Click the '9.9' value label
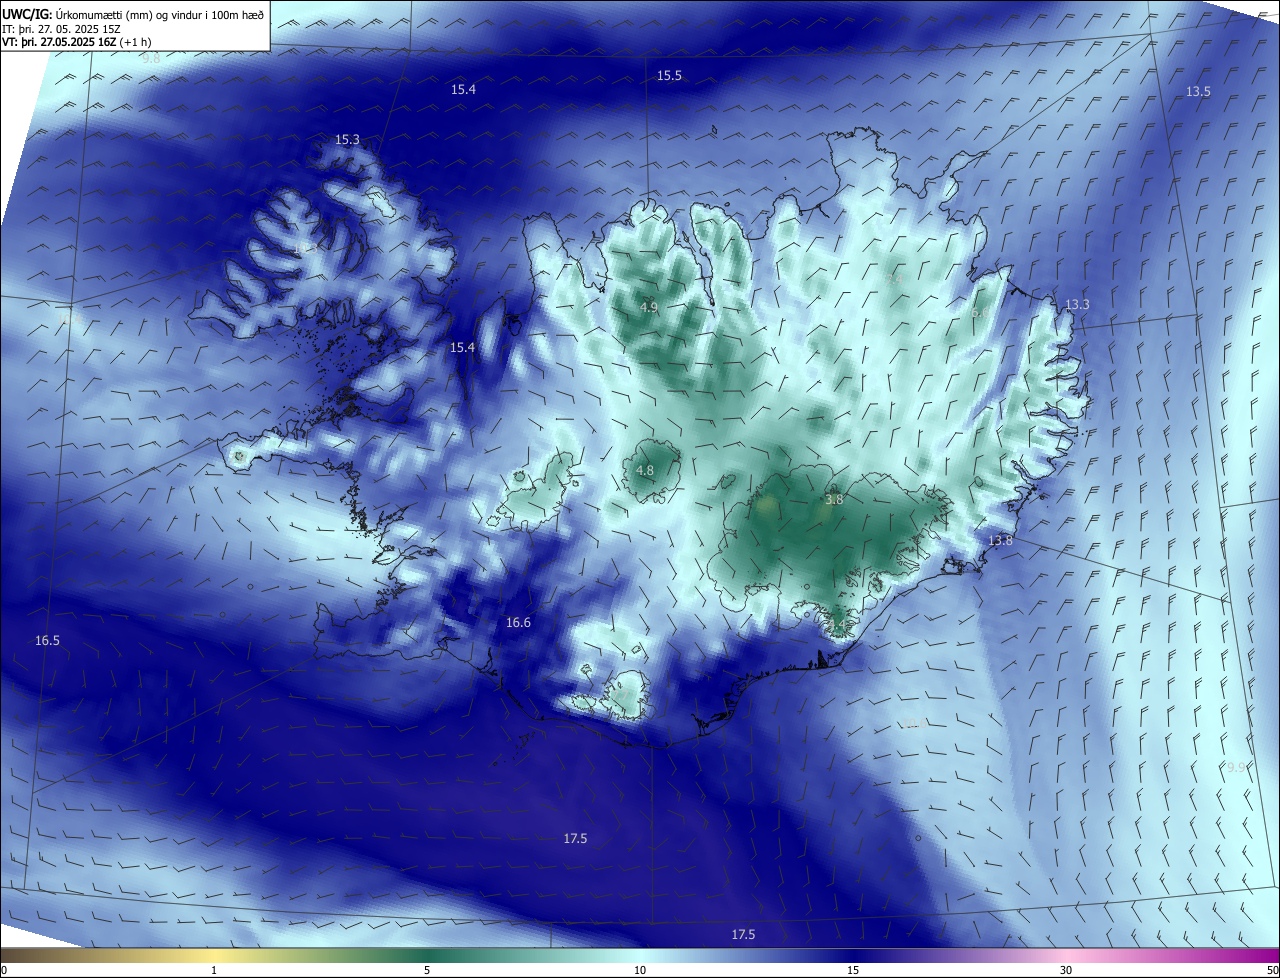Viewport: 1280px width, 978px height. coord(1237,767)
